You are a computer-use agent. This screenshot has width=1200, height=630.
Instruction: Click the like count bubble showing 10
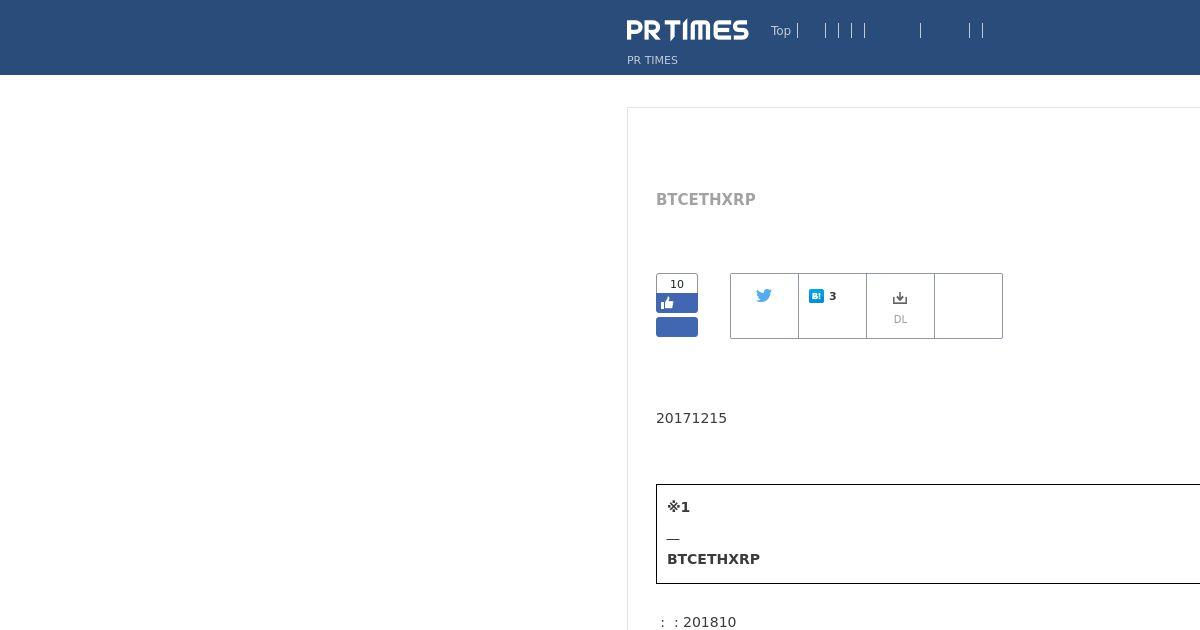click(677, 284)
